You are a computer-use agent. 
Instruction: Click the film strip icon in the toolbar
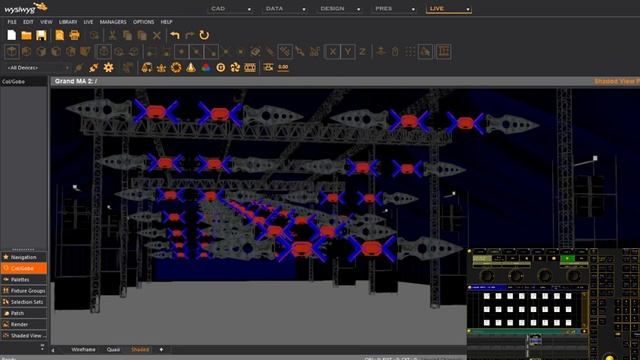pos(250,68)
